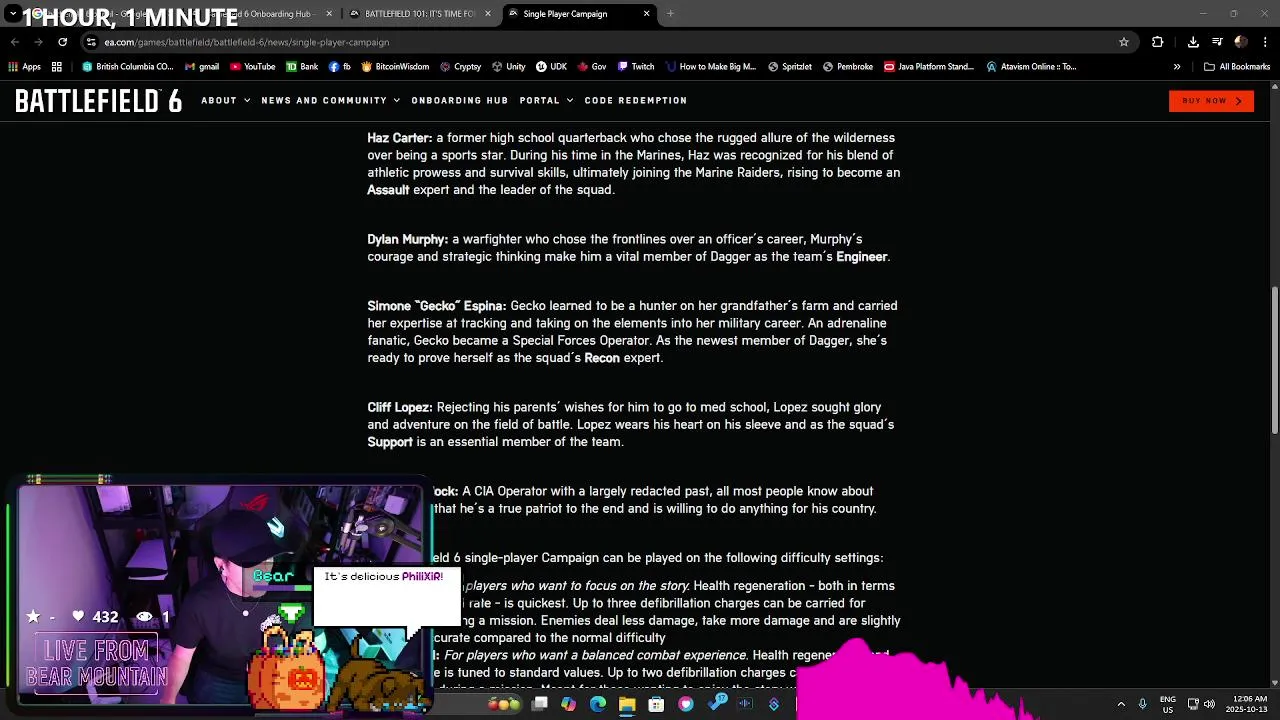Open the media controls toolbar icon
1280x720 pixels.
click(1217, 42)
